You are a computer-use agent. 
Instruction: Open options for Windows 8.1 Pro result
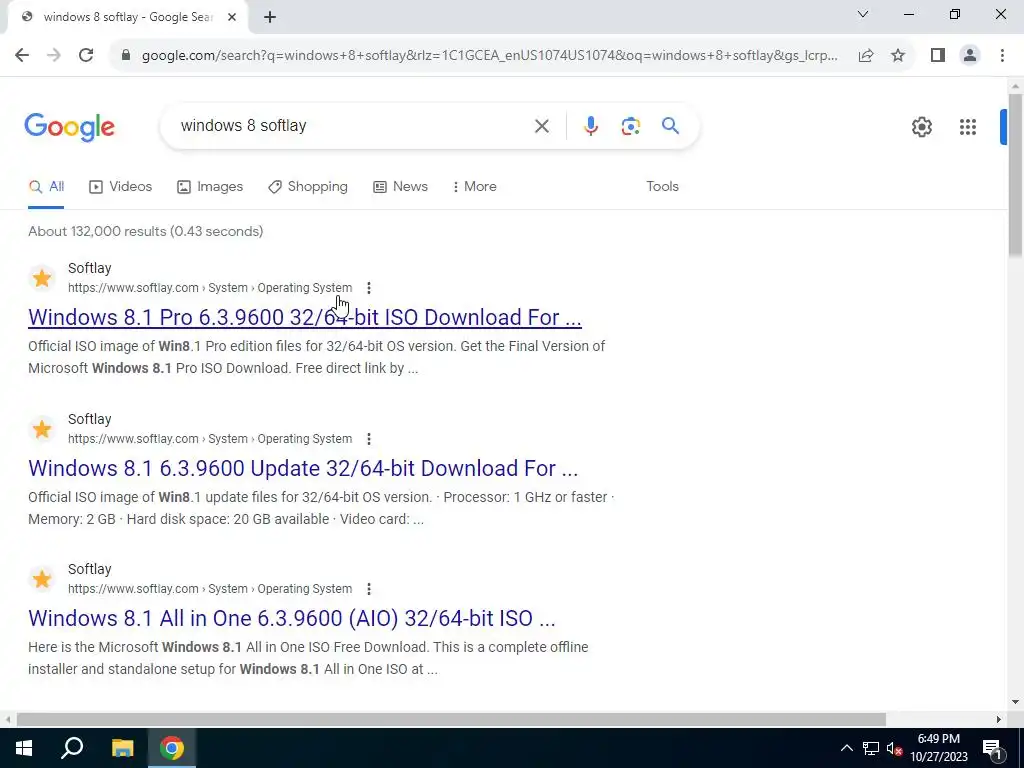368,288
